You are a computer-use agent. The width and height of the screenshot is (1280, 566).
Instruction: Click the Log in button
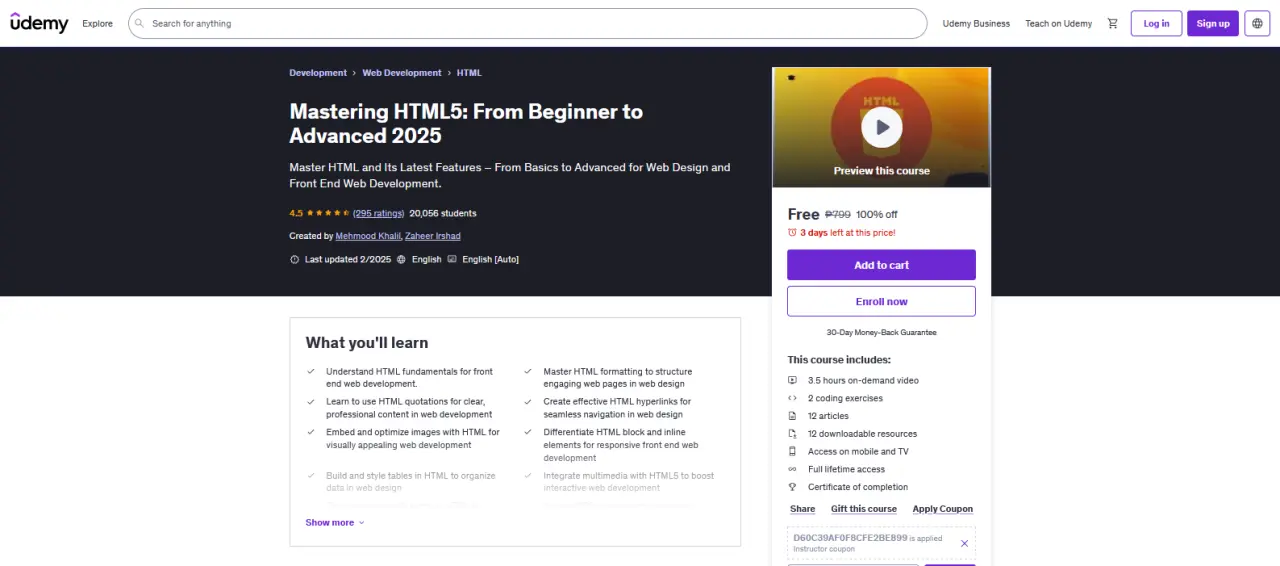[1156, 23]
